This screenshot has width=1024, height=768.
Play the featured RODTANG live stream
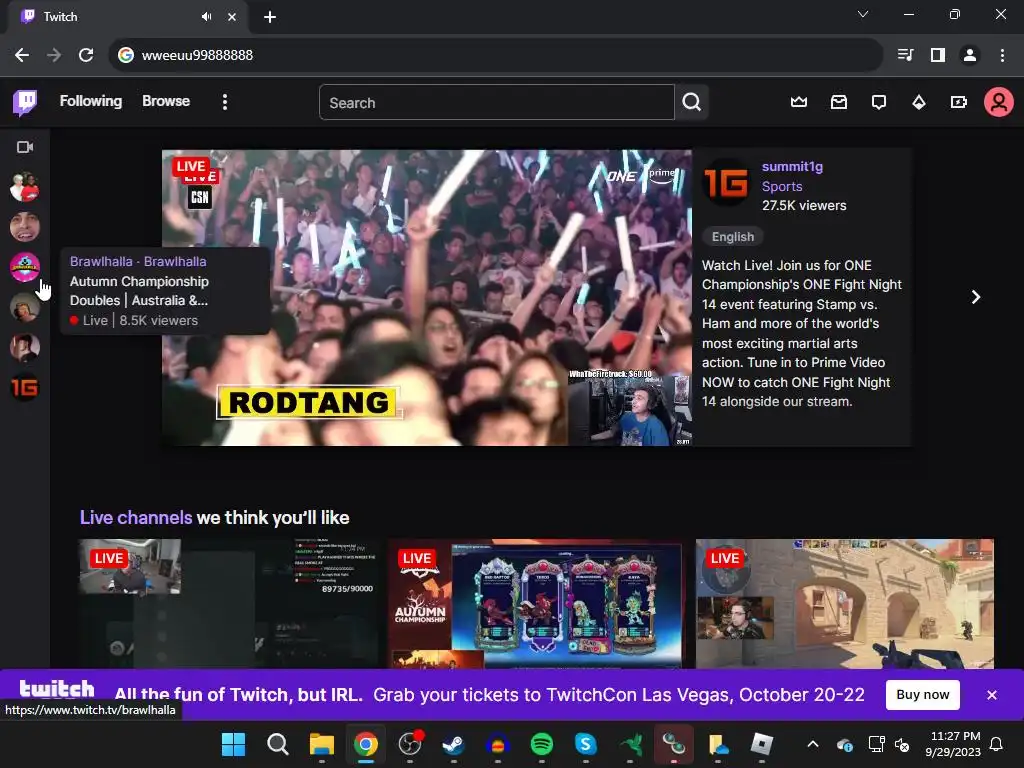point(427,298)
